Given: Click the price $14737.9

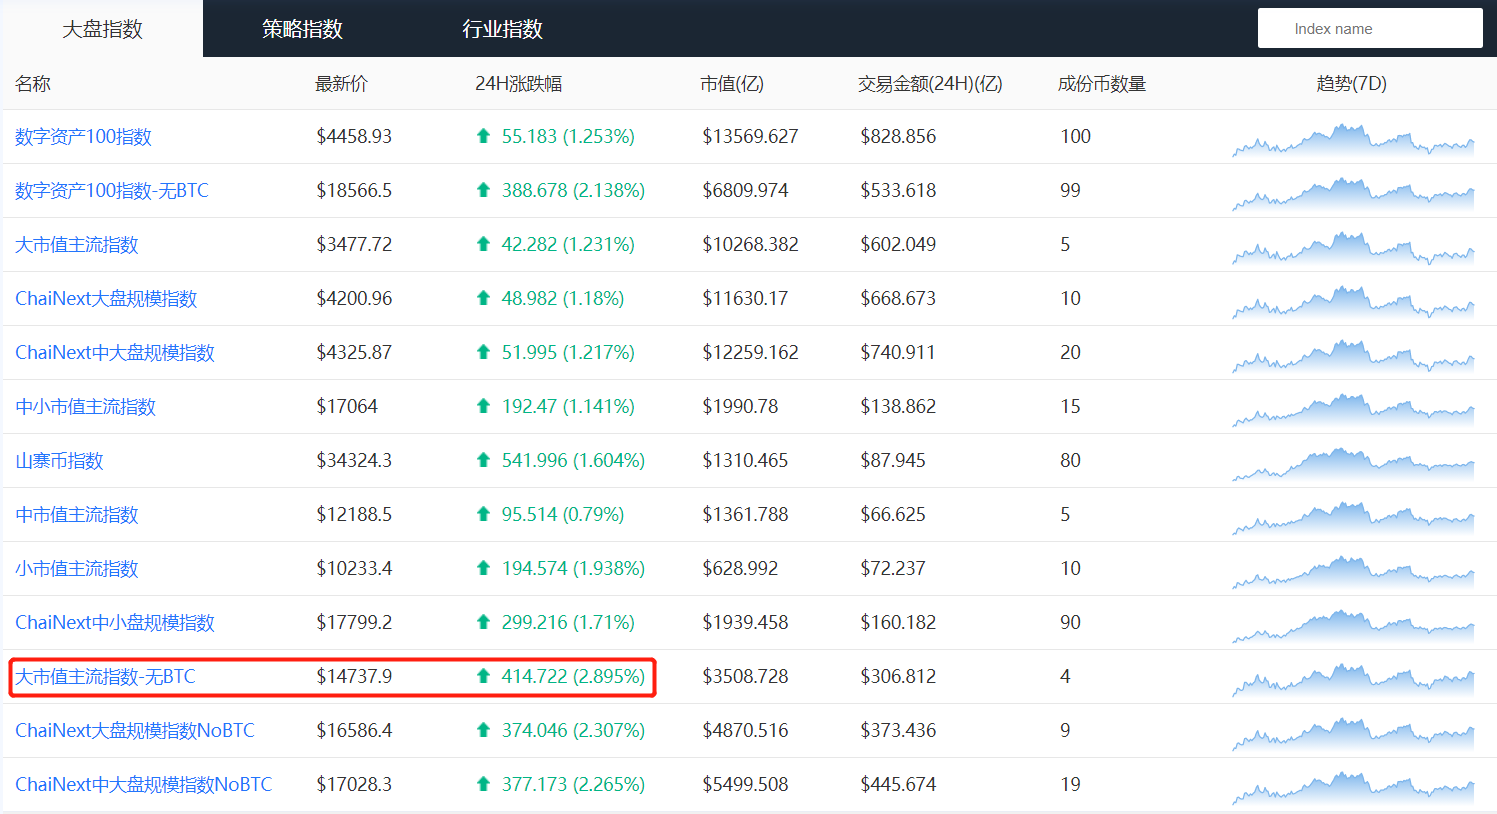Looking at the screenshot, I should 354,676.
